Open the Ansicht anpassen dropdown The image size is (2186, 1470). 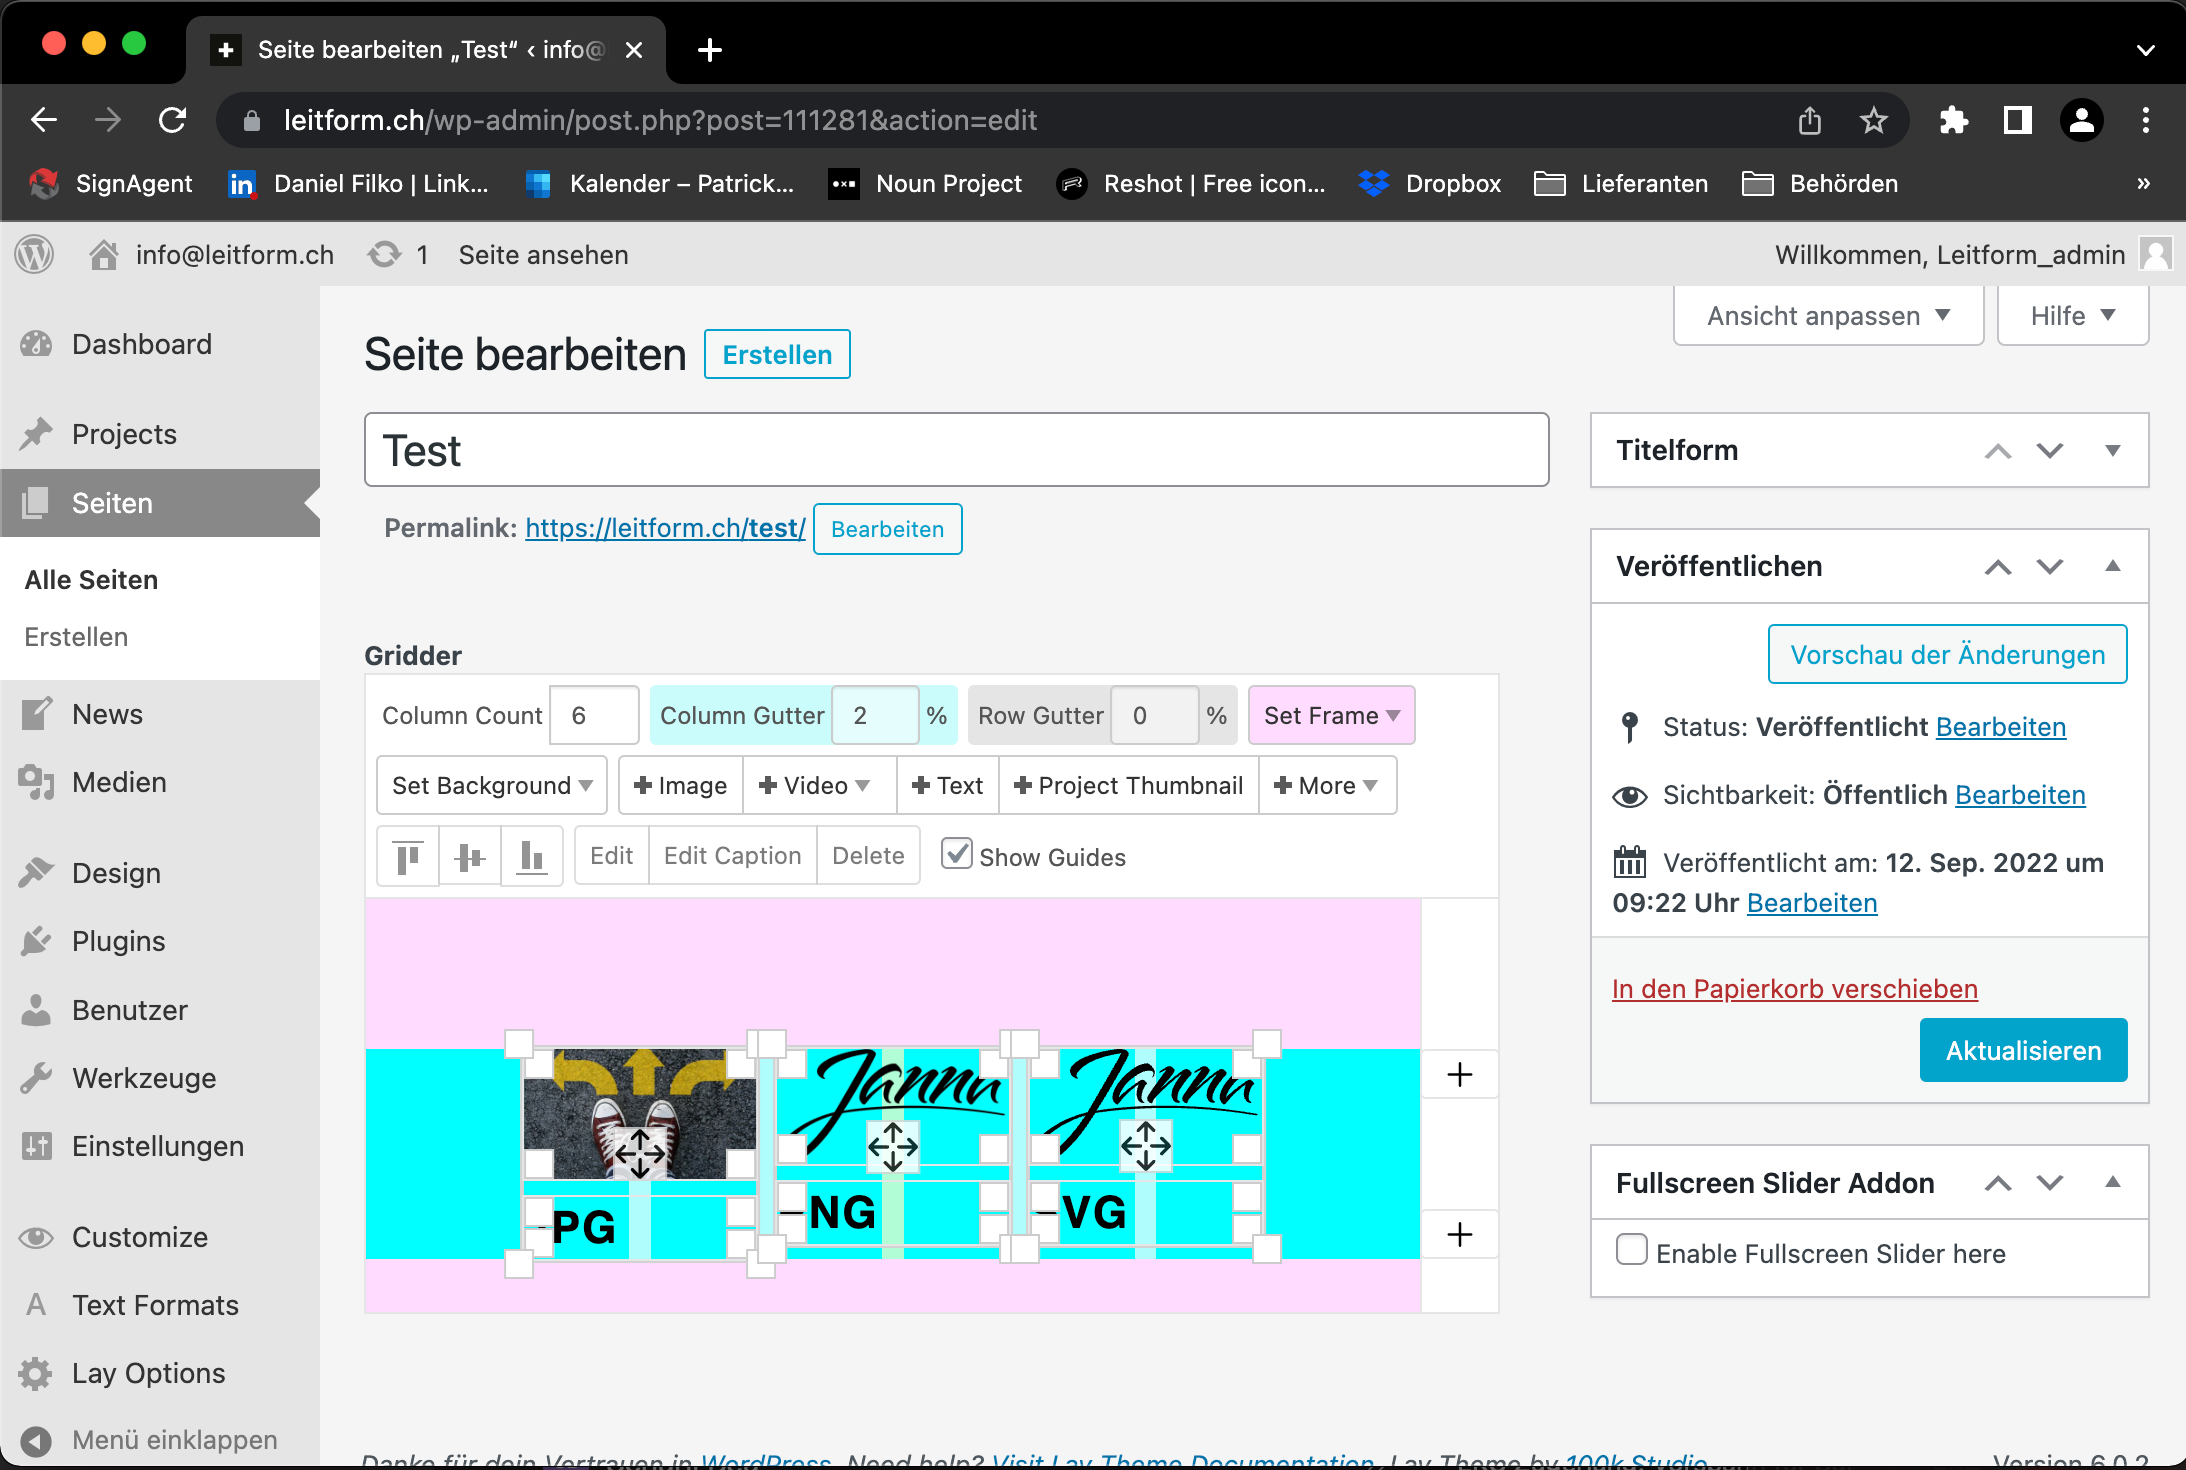click(x=1828, y=316)
